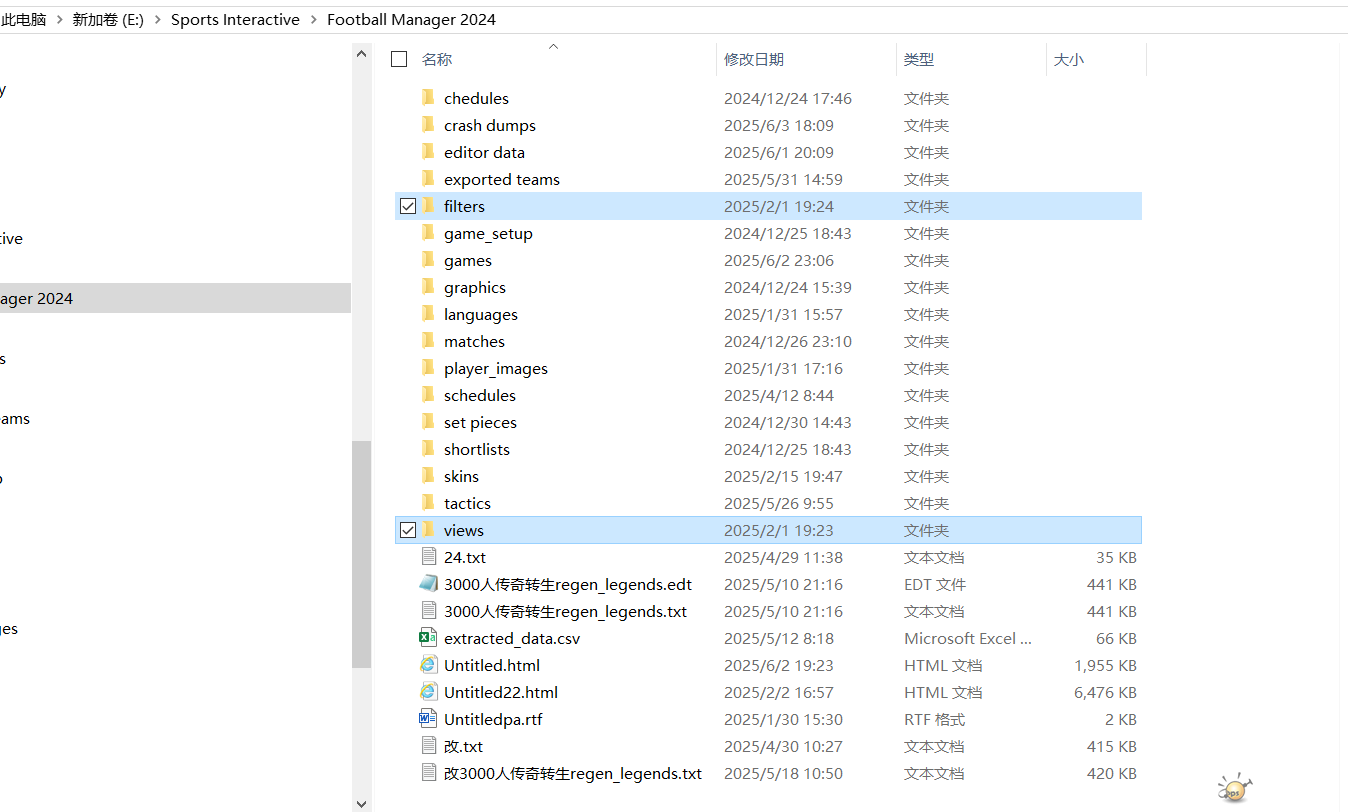
Task: Click the extracted_data.csv Excel icon
Action: pos(428,638)
